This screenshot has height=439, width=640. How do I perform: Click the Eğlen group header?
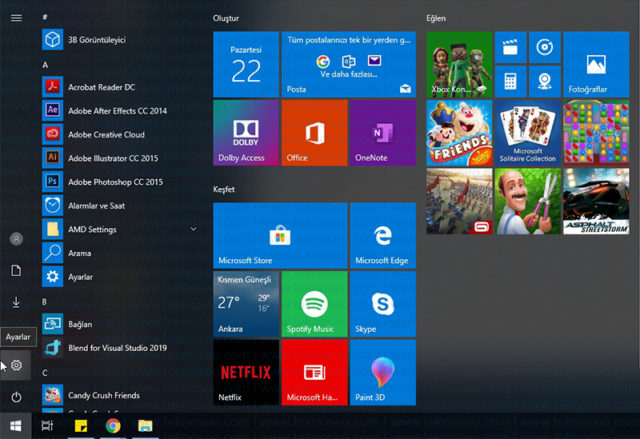pyautogui.click(x=436, y=18)
